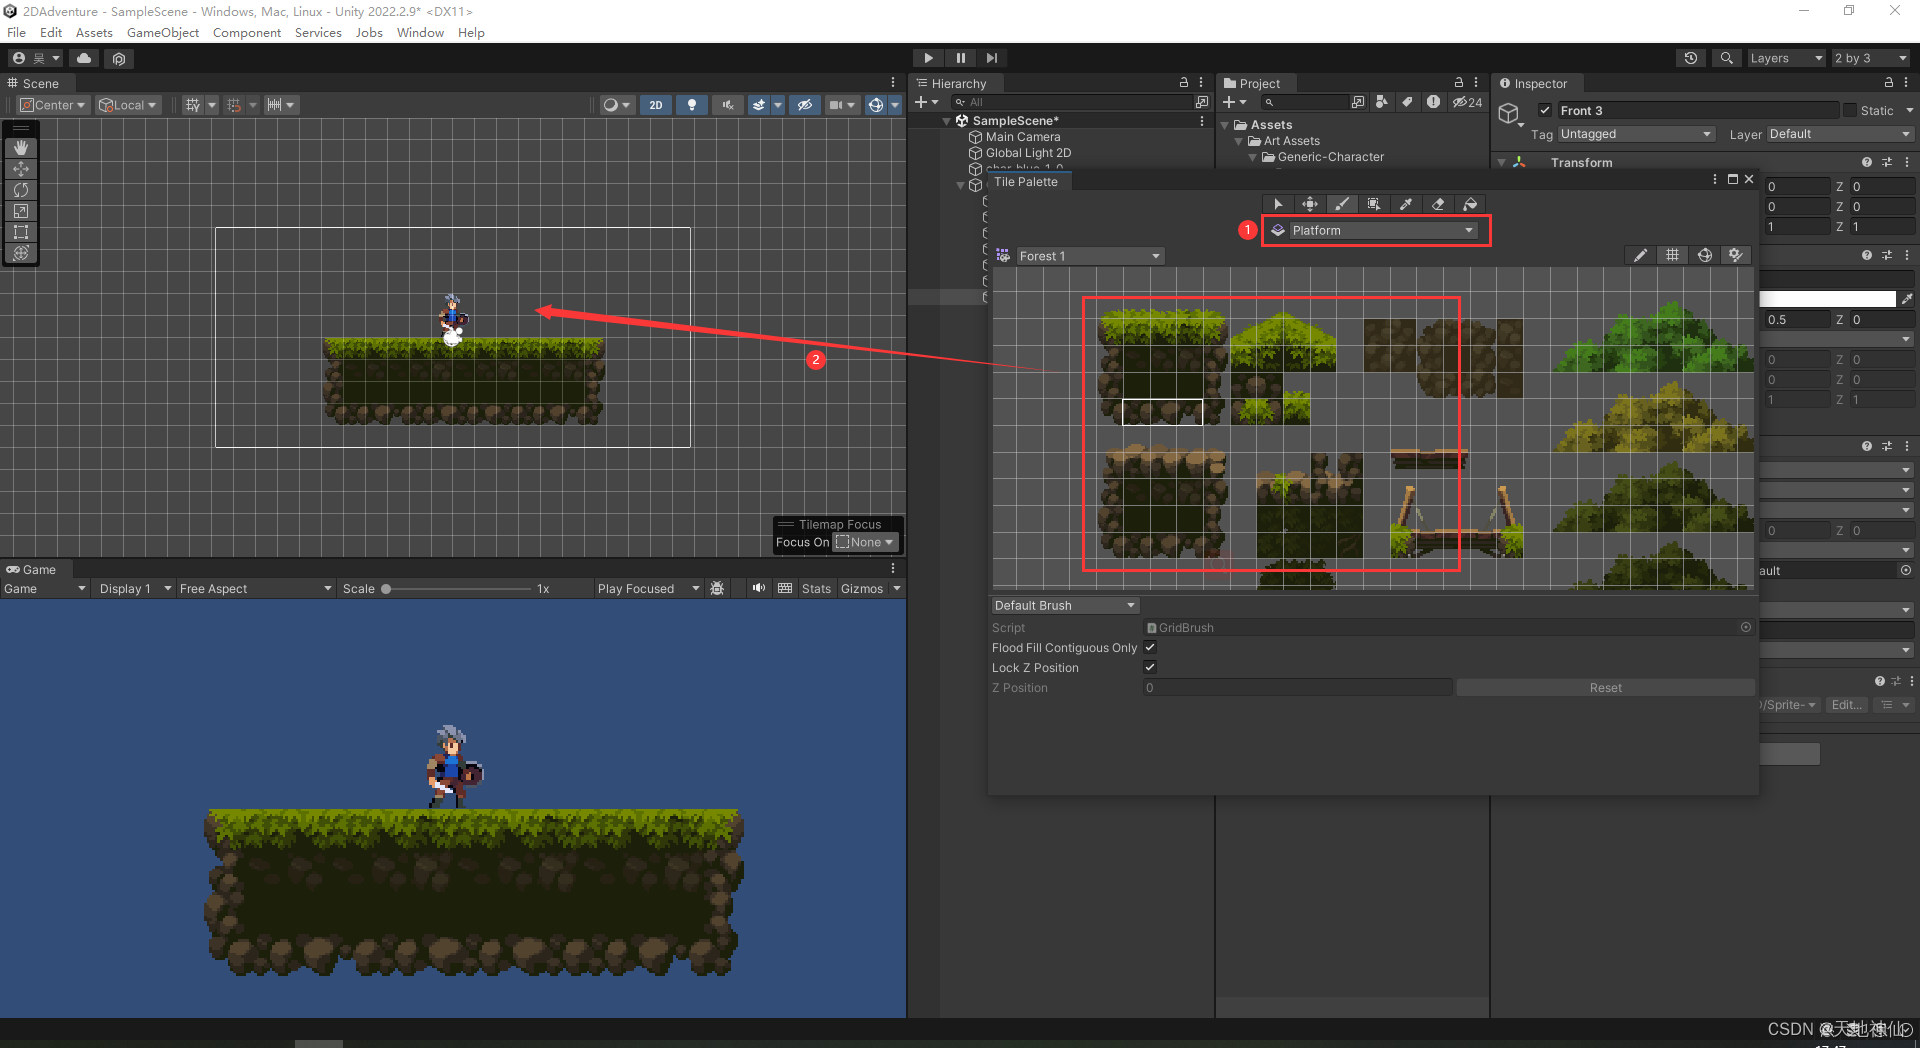
Task: Pick the Tile Palette flood fill tool
Action: click(x=1470, y=204)
